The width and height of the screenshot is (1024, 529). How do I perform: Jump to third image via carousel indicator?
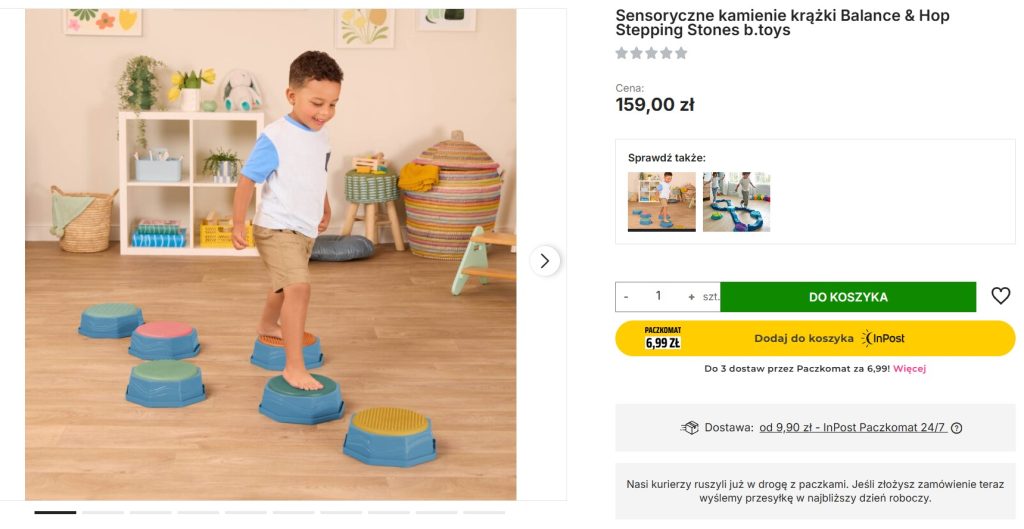[151, 513]
